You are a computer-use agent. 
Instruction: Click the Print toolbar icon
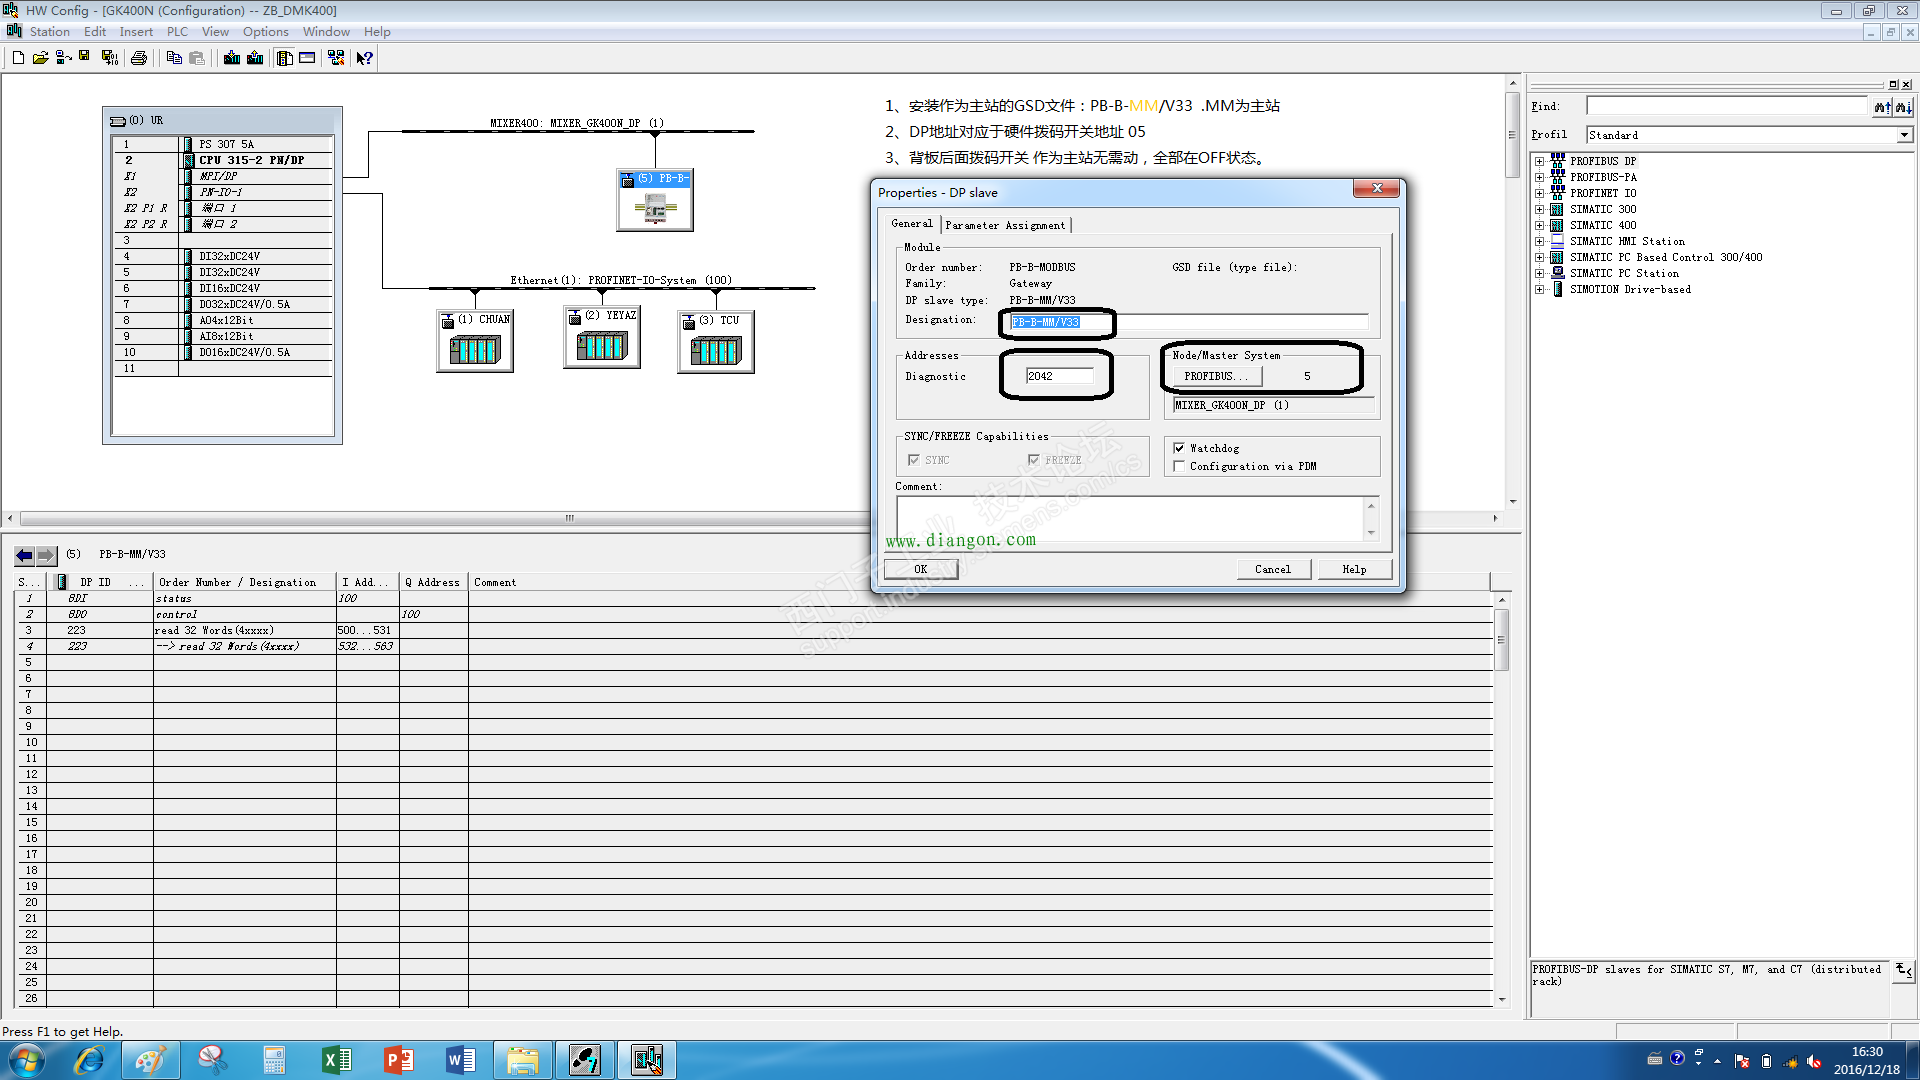(x=139, y=58)
